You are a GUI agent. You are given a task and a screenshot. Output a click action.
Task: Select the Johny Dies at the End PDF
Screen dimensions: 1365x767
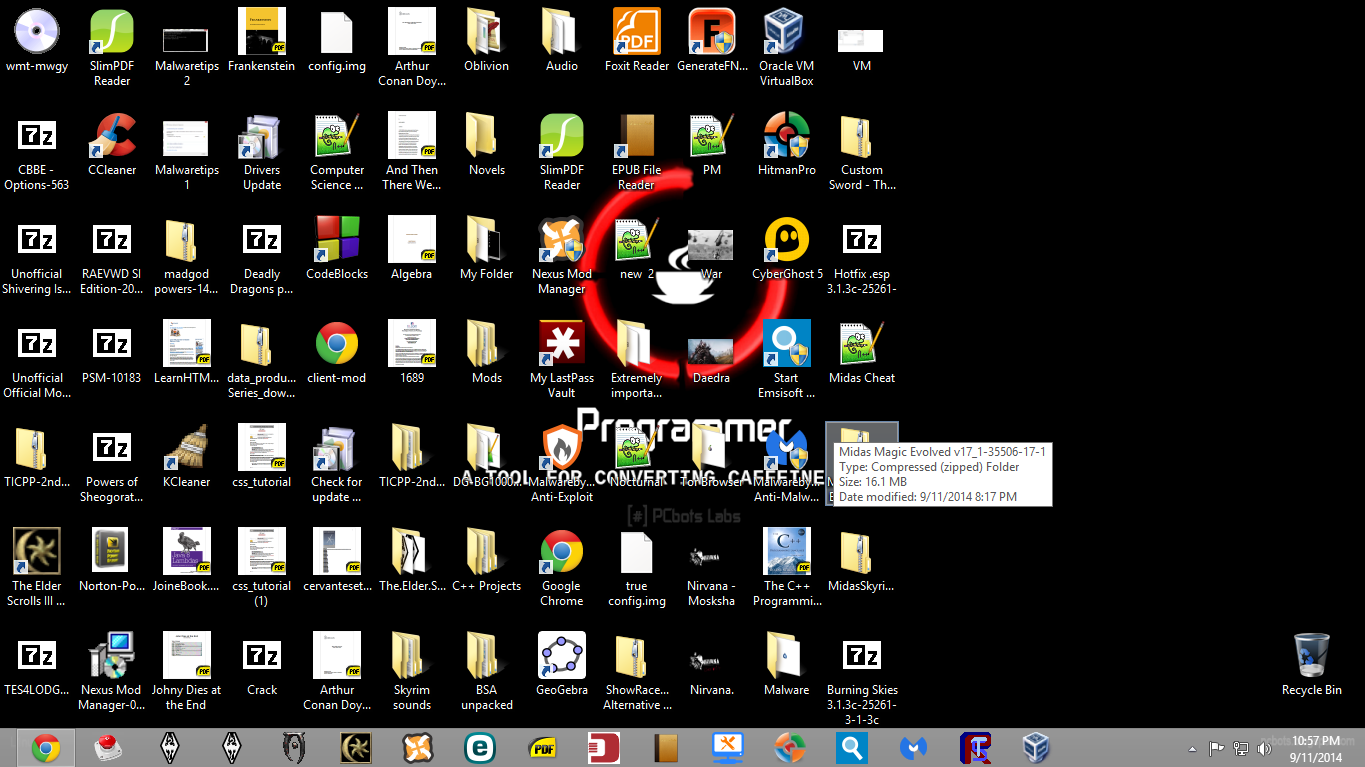[x=187, y=670]
